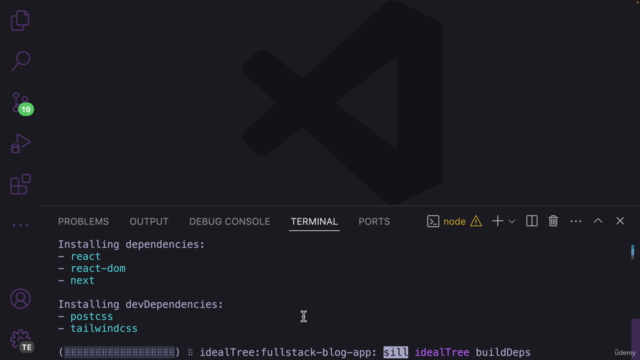Open Run and Debug view
The height and width of the screenshot is (360, 640).
20,144
